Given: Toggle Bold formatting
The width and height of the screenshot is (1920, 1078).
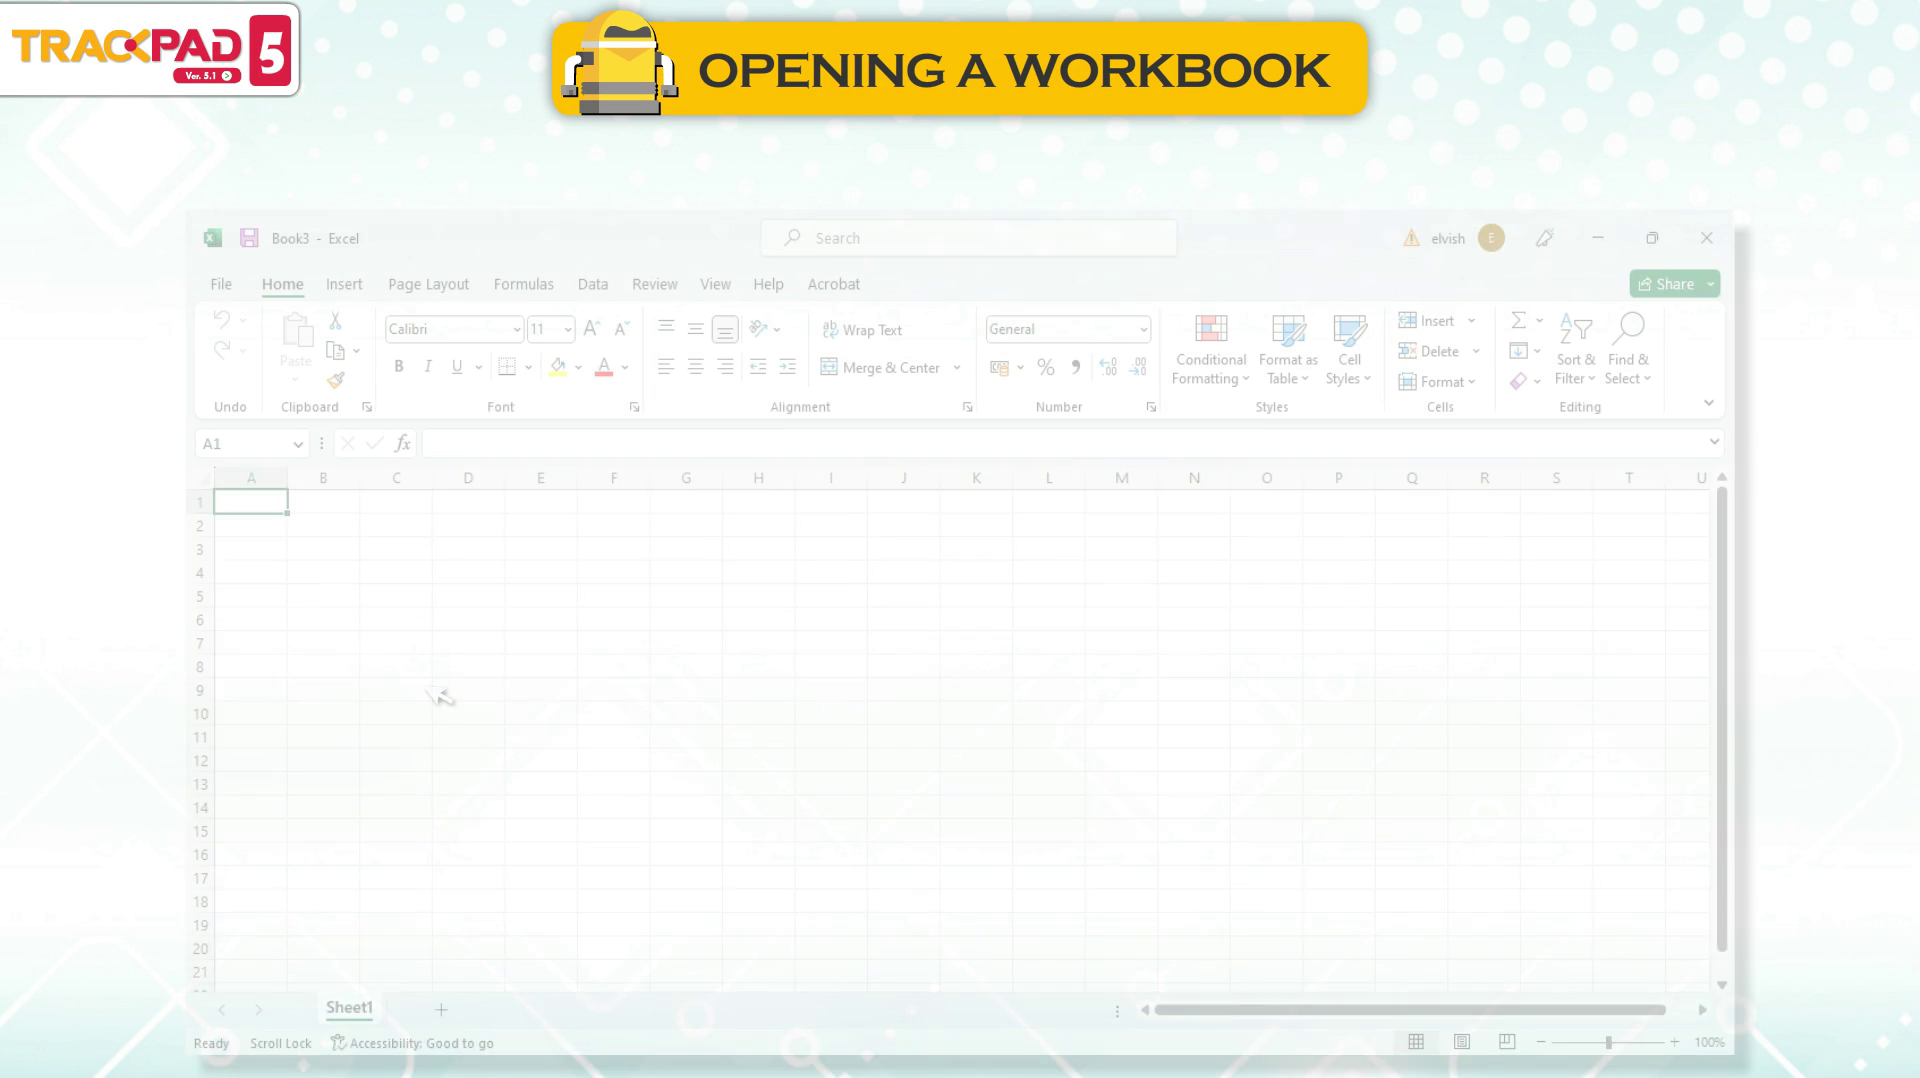Looking at the screenshot, I should (399, 367).
